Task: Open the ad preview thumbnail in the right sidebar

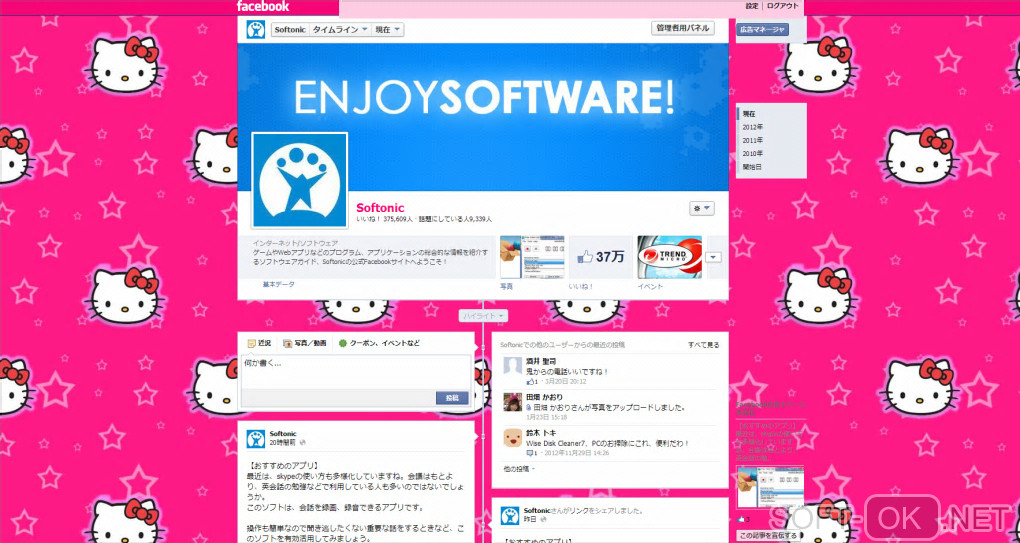Action: (770, 487)
